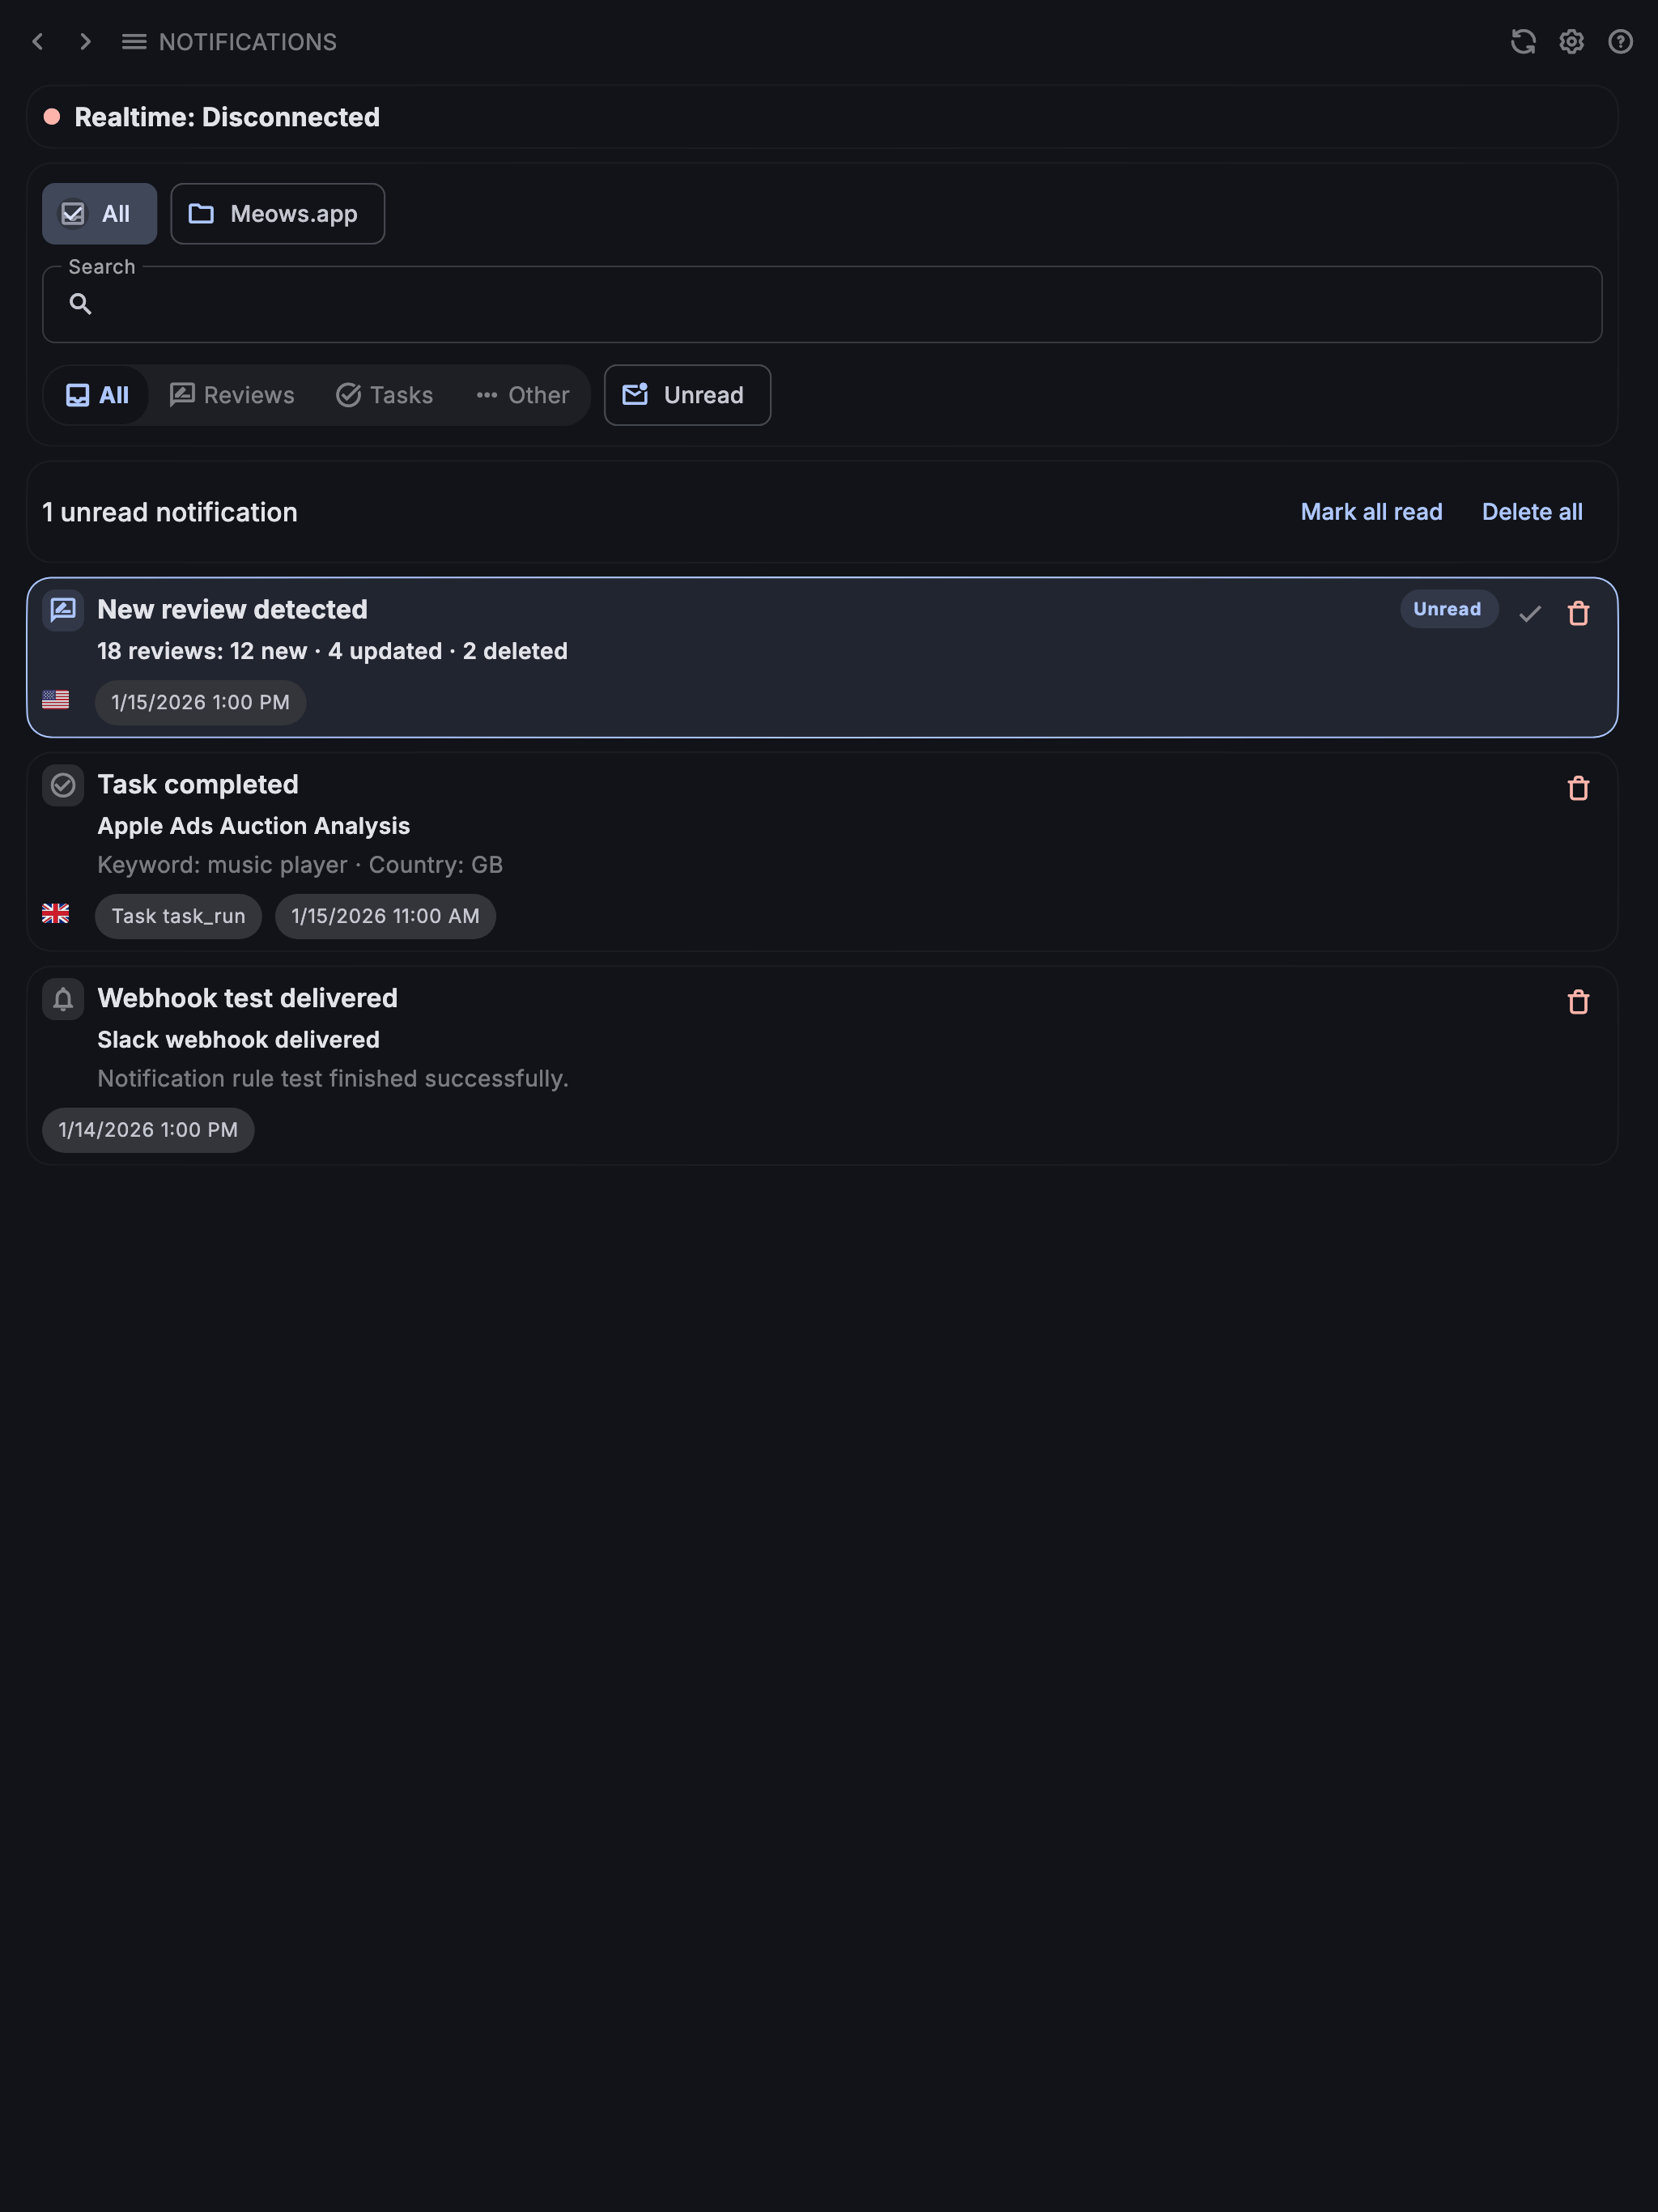The height and width of the screenshot is (2212, 1658).
Task: Click the Delete all link
Action: pos(1532,512)
